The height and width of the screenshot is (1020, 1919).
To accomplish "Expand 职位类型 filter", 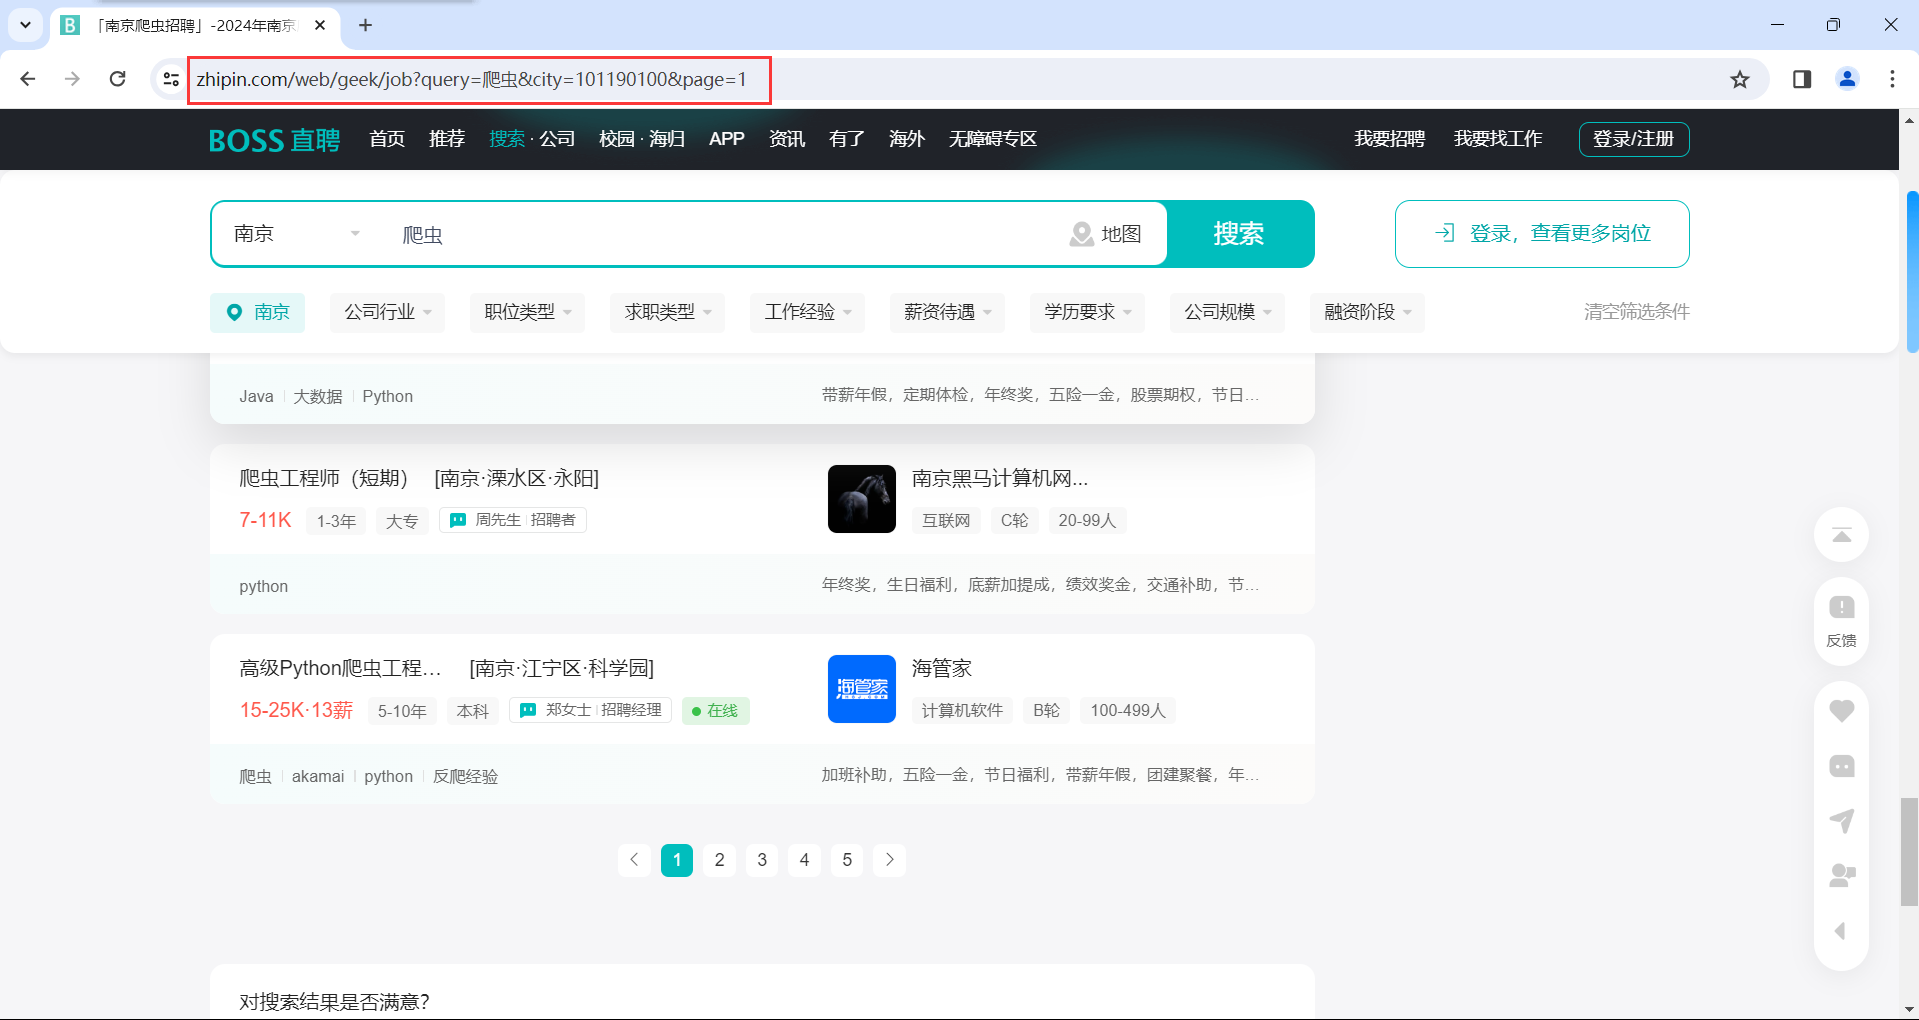I will point(528,312).
